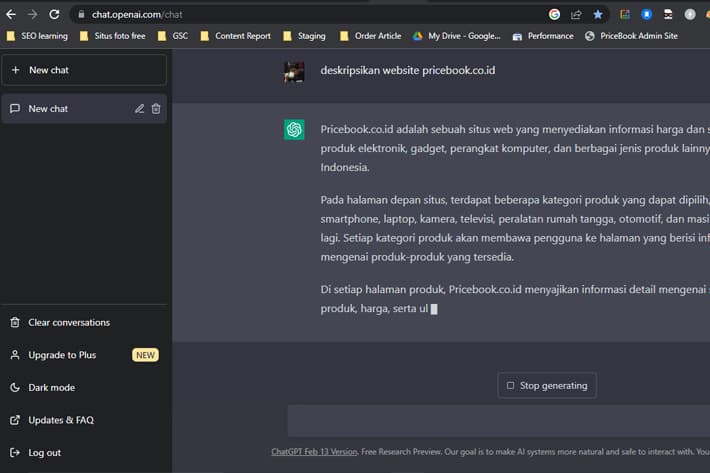The height and width of the screenshot is (473, 710).
Task: Click the Log out arrow icon
Action: (15, 453)
